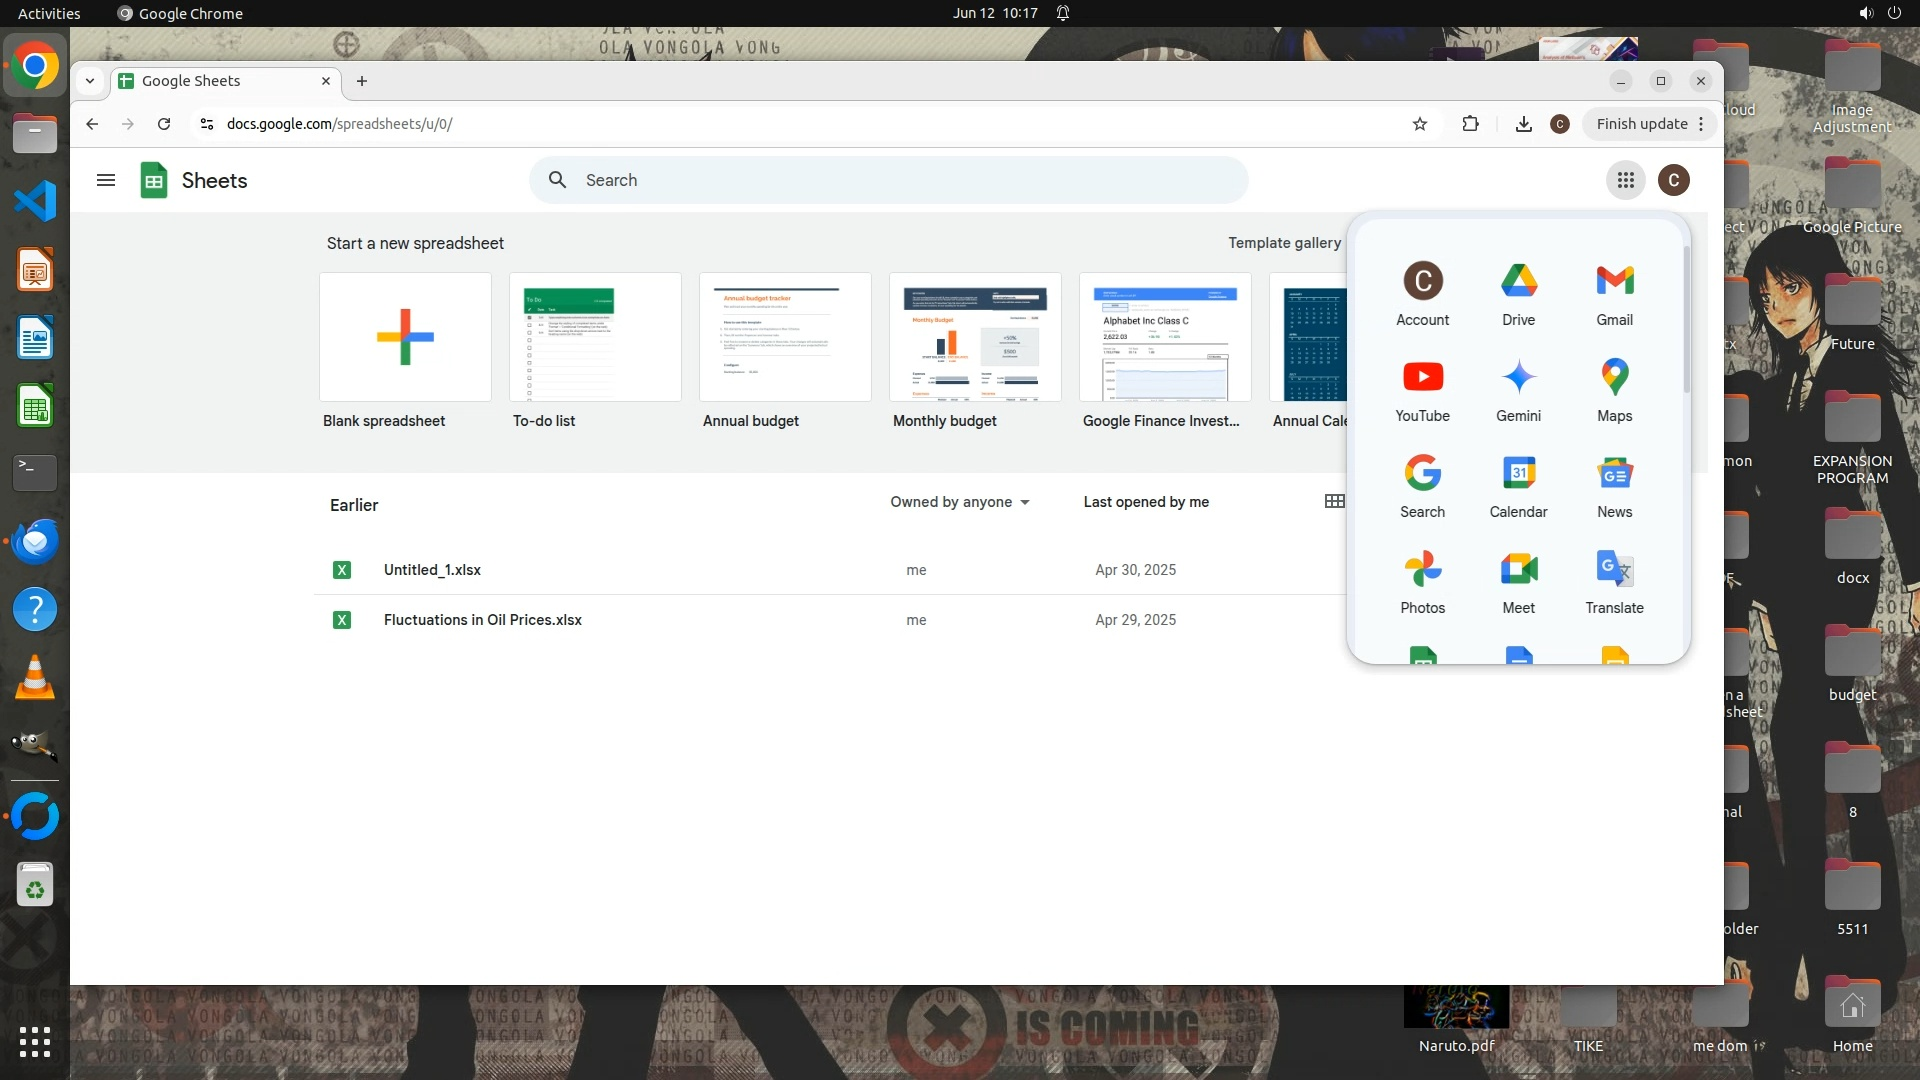Open Chrome tab search dropdown arrow
Image resolution: width=1920 pixels, height=1080 pixels.
pyautogui.click(x=90, y=81)
